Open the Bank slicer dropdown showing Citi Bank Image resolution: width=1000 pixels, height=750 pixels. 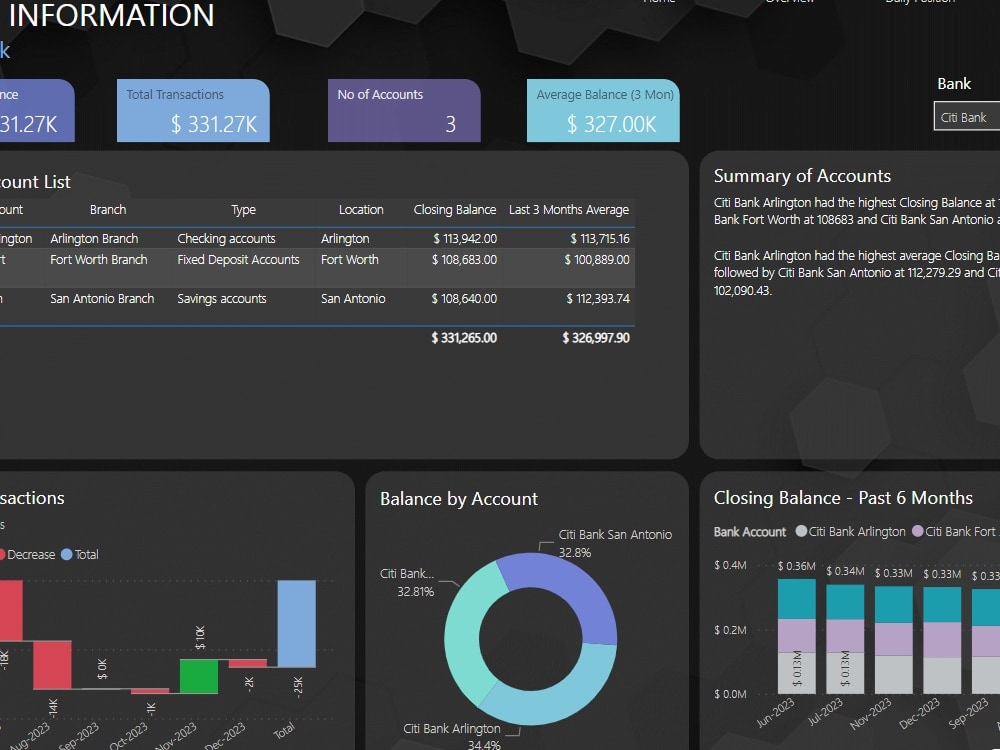[967, 117]
